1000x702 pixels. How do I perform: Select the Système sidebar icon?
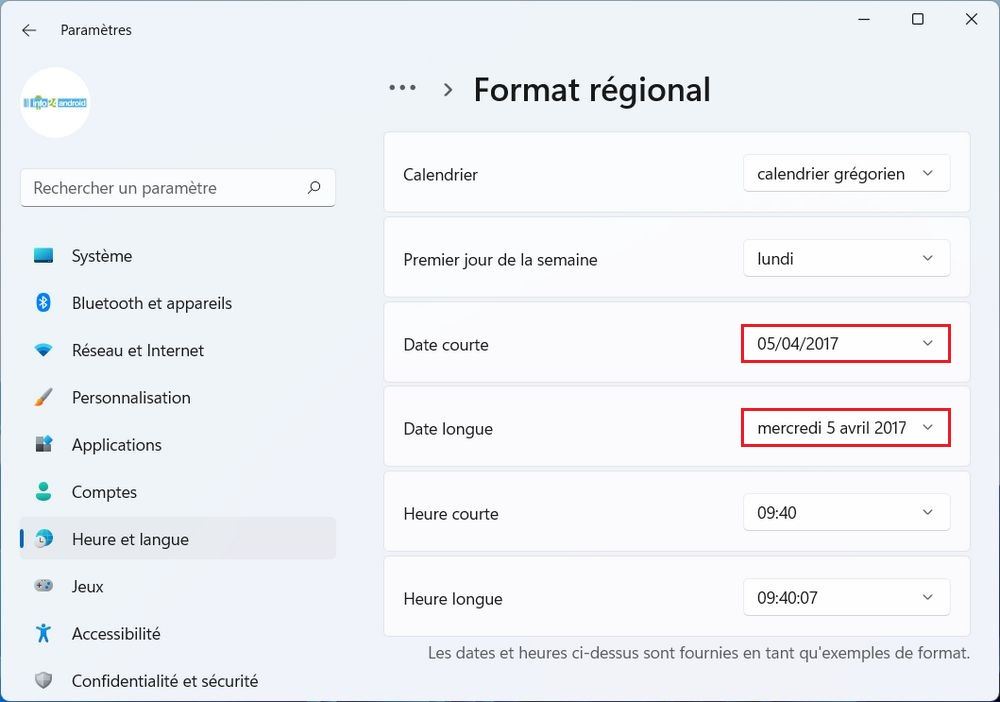coord(44,256)
